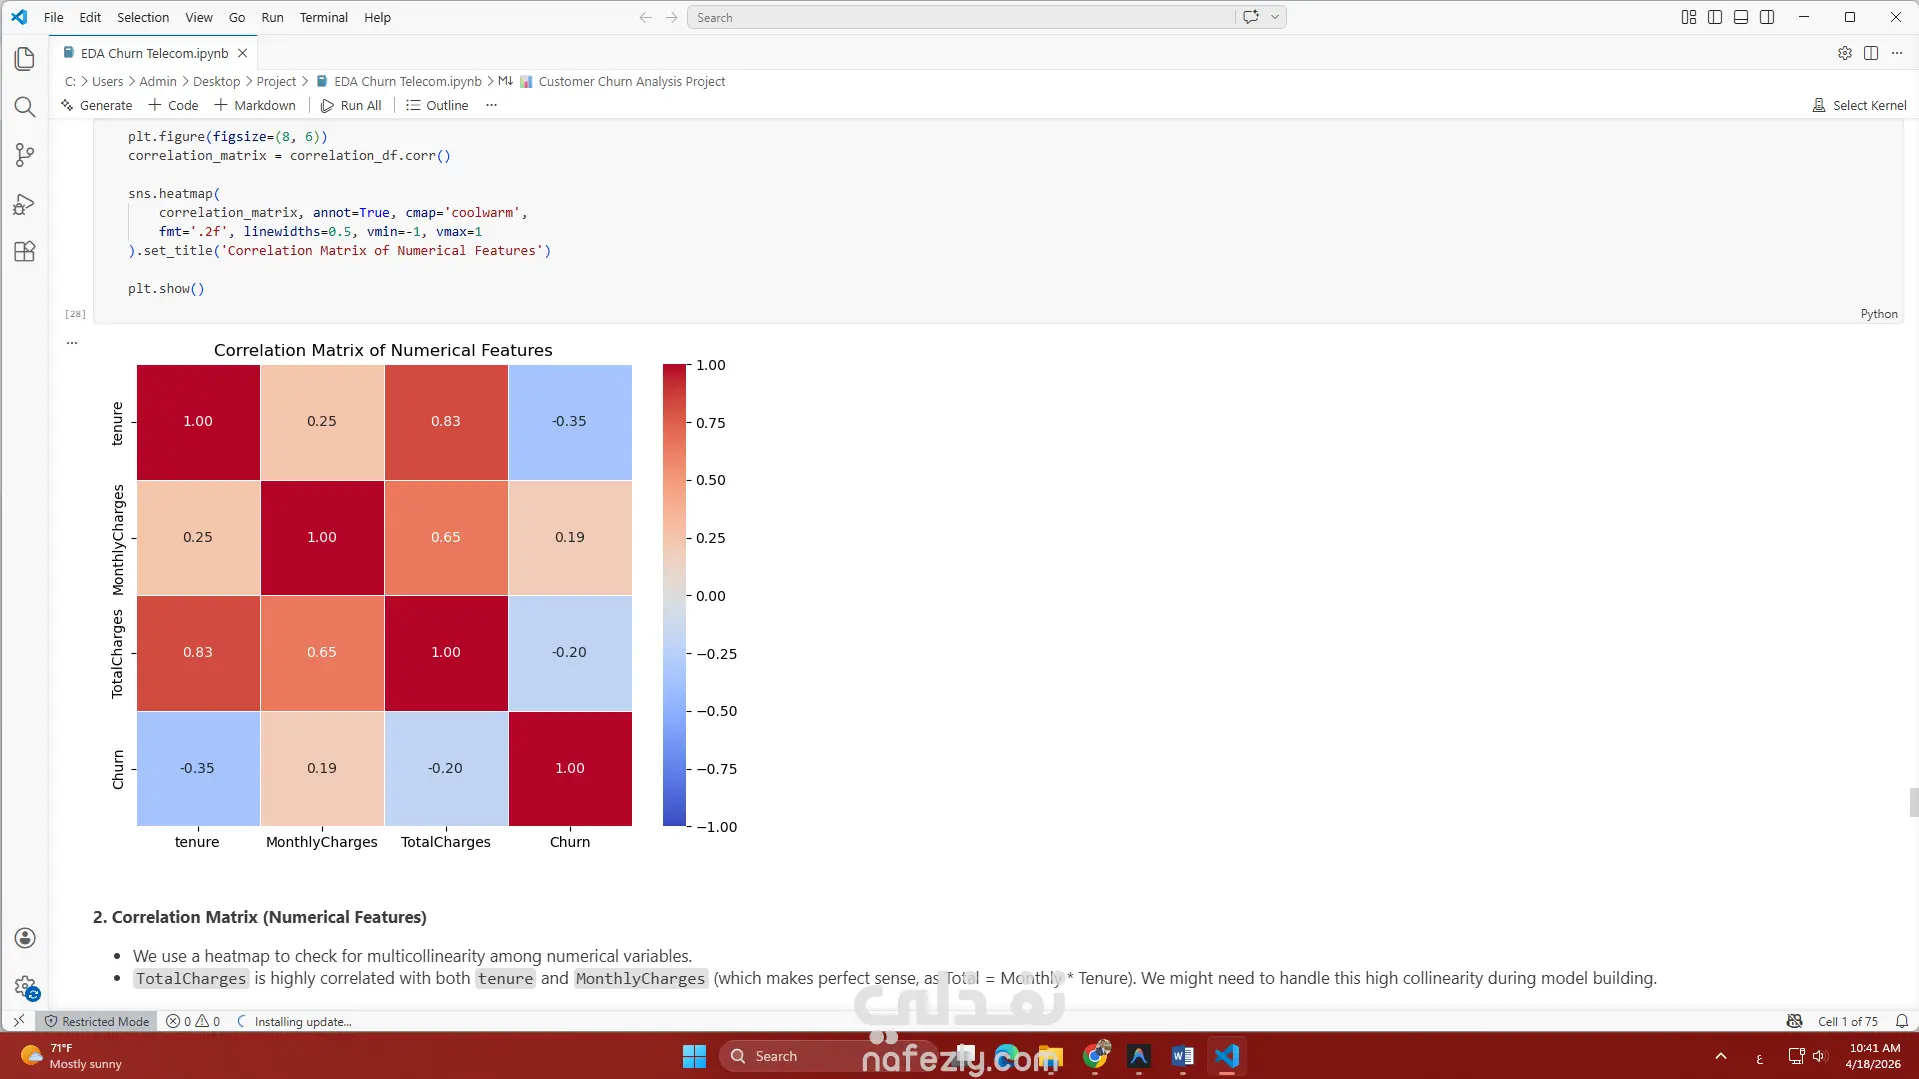Open errors and warnings status indicator
This screenshot has width=1919, height=1079.
(x=193, y=1021)
